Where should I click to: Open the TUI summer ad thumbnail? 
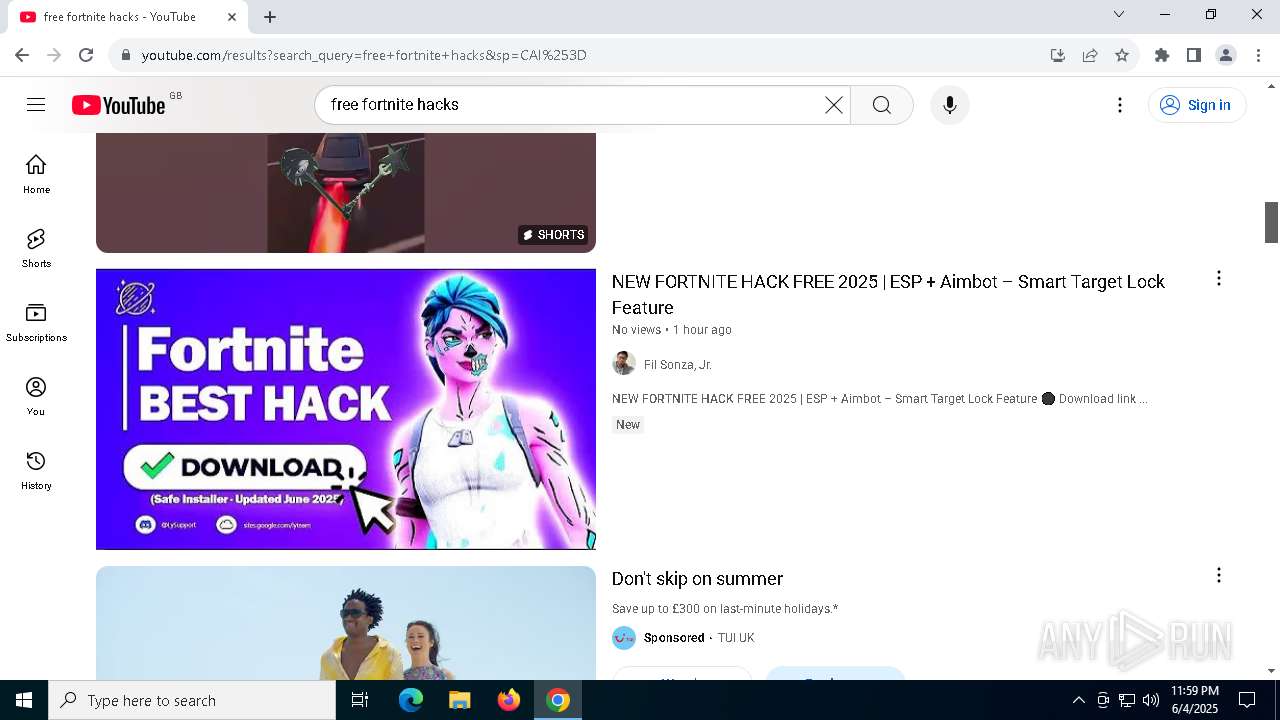[x=346, y=623]
